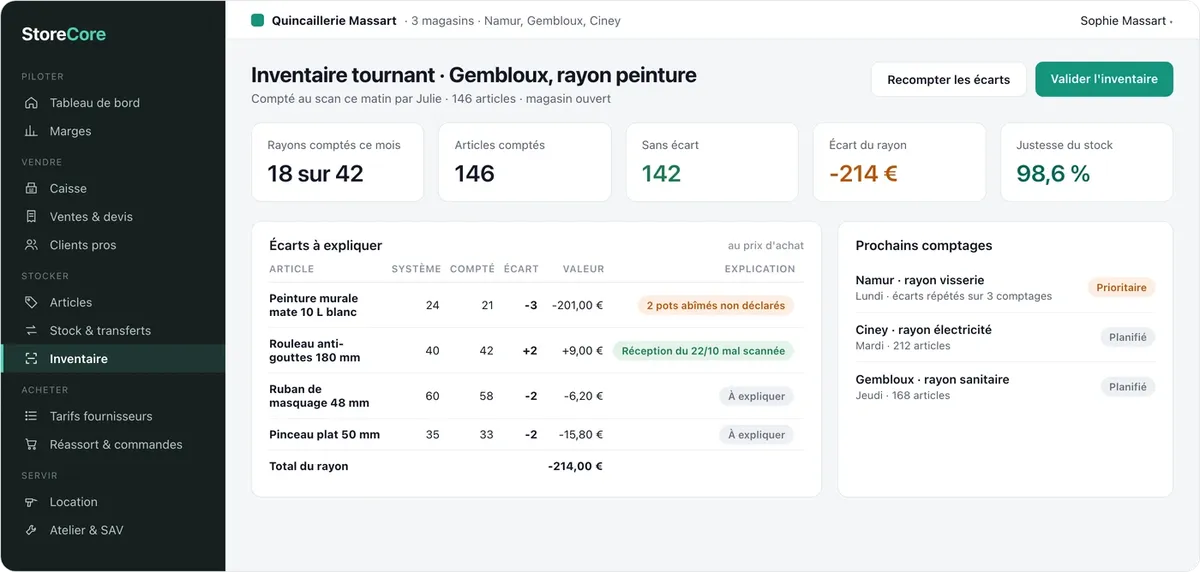1200x572 pixels.
Task: Click the green Quincaillerie Massart store square
Action: pyautogui.click(x=257, y=20)
